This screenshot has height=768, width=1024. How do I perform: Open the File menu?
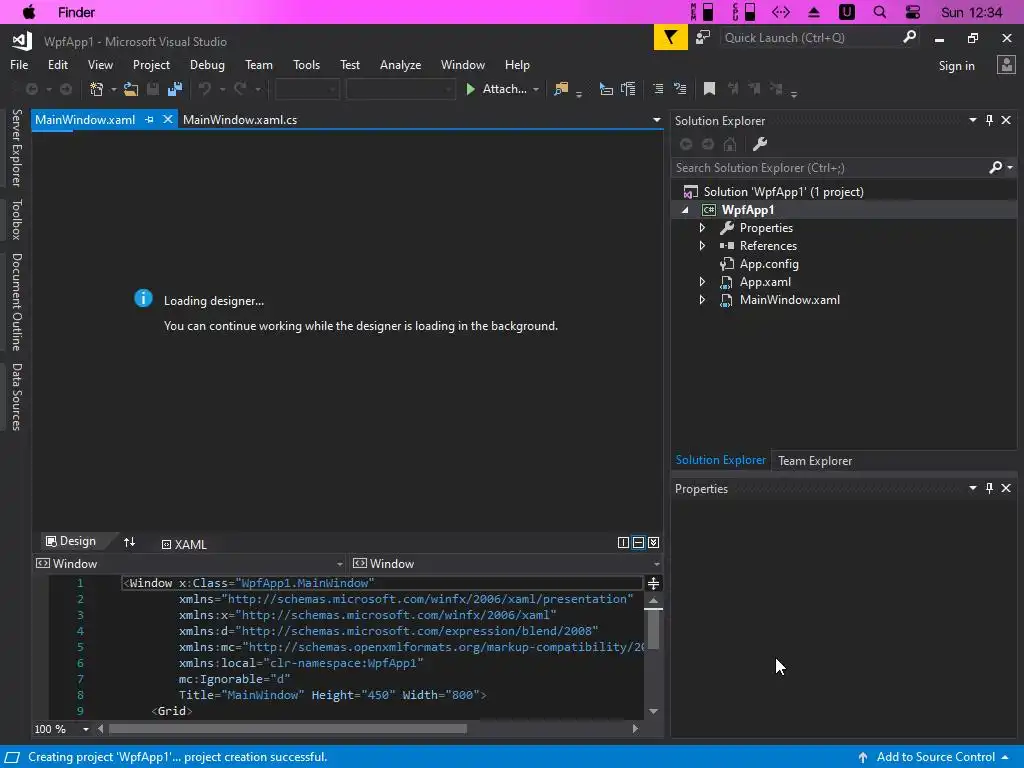[x=19, y=65]
